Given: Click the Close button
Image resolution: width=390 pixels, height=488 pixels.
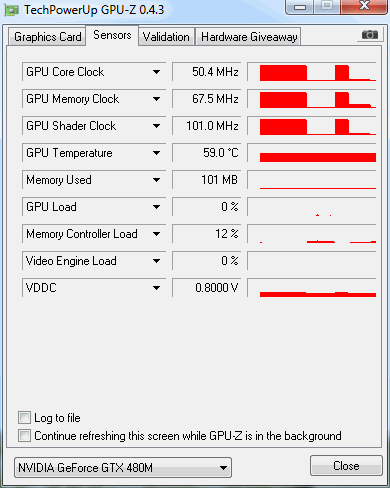Looking at the screenshot, I should coord(346,466).
